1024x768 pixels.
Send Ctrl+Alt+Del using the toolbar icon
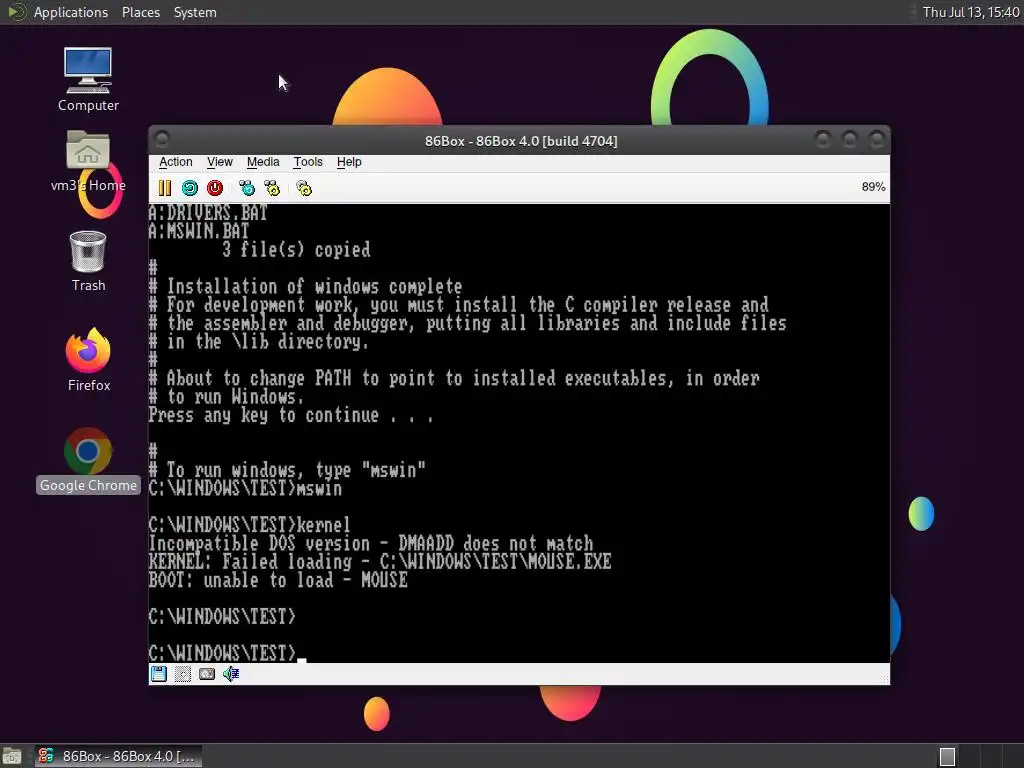click(x=247, y=188)
